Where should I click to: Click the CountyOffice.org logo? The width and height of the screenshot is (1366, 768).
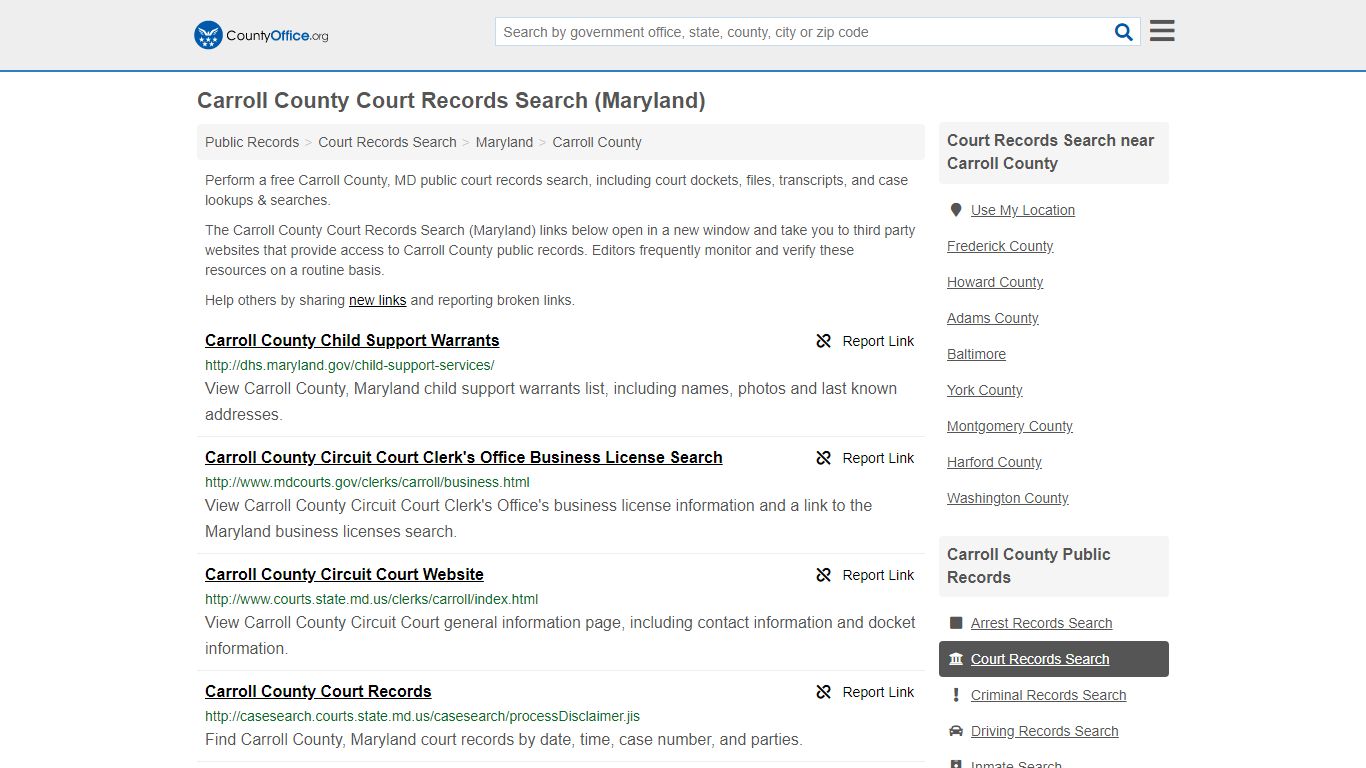tap(261, 35)
